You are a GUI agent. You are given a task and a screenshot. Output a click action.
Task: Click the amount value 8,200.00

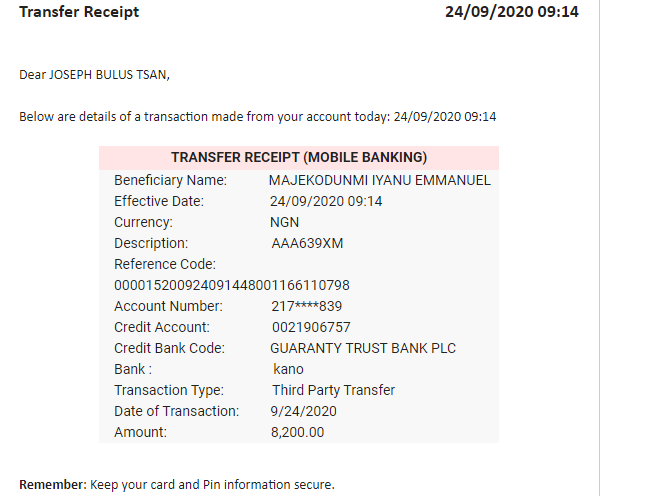coord(297,432)
